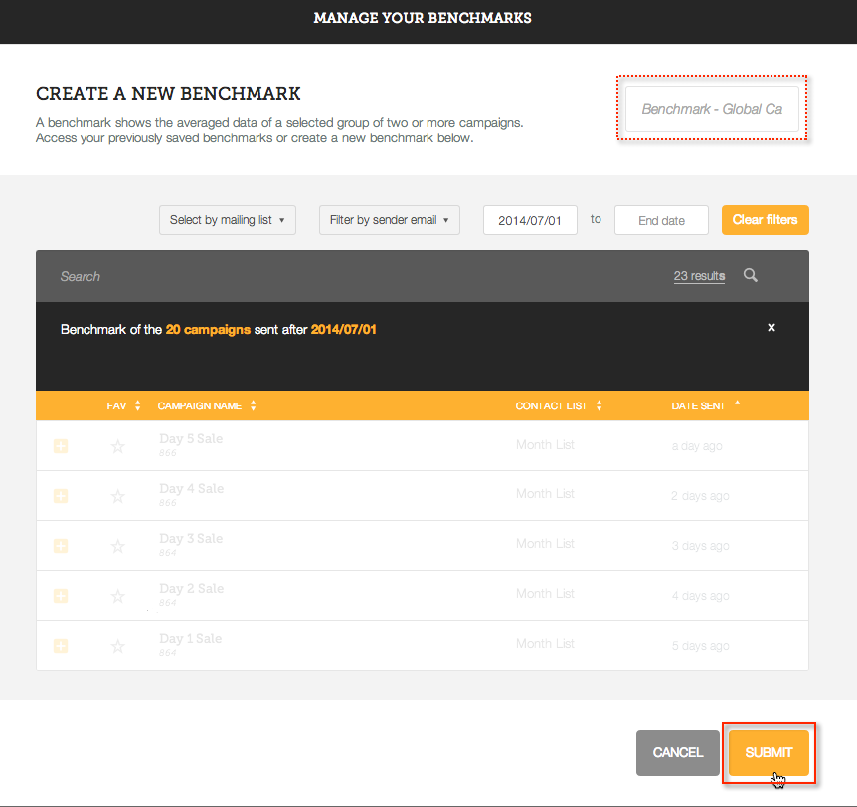Viewport: 857px width, 807px height.
Task: Favorite the Day 3 Sale campaign star
Action: pos(118,546)
